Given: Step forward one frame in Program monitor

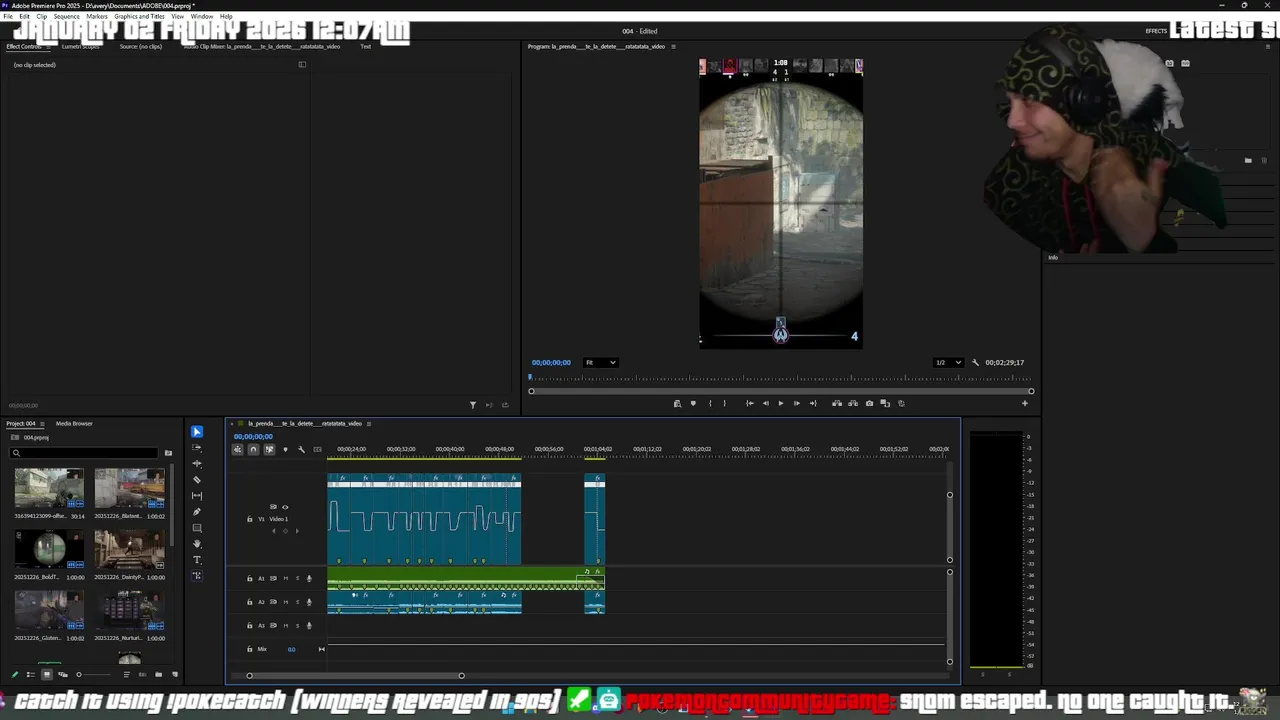Looking at the screenshot, I should (x=797, y=403).
